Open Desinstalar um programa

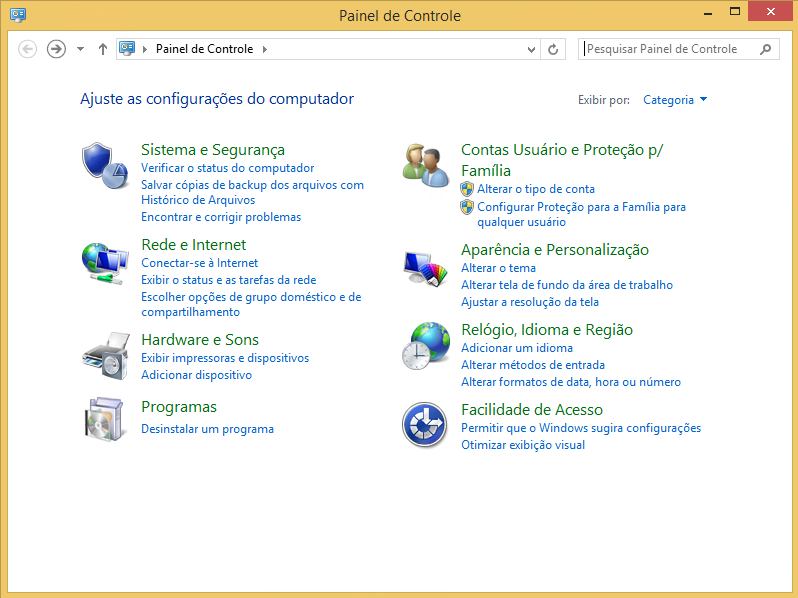coord(207,429)
